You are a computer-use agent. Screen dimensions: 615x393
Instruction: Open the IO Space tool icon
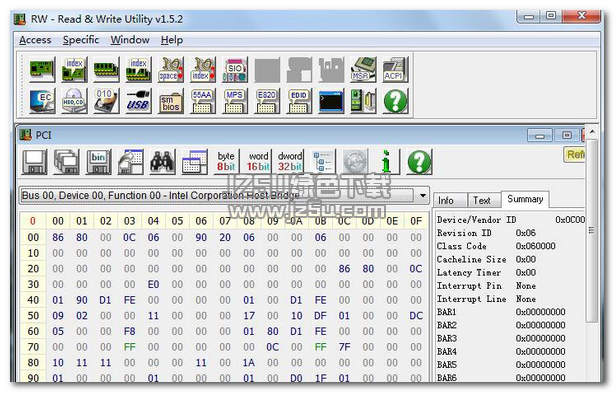171,70
